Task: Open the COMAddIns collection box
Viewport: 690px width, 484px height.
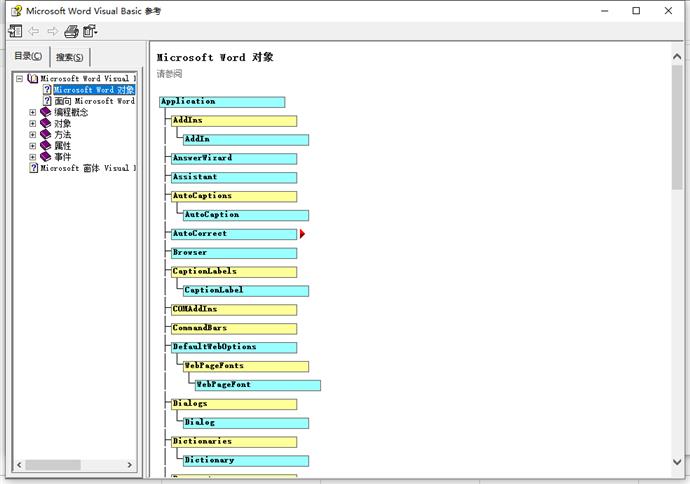Action: click(234, 310)
